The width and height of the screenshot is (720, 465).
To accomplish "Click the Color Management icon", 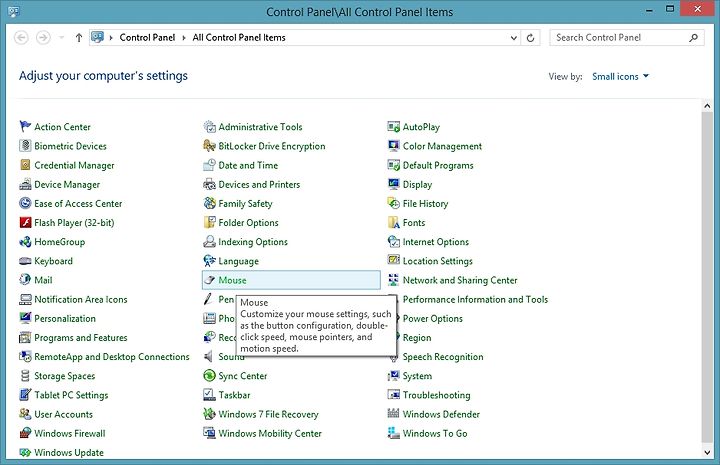I will (394, 146).
